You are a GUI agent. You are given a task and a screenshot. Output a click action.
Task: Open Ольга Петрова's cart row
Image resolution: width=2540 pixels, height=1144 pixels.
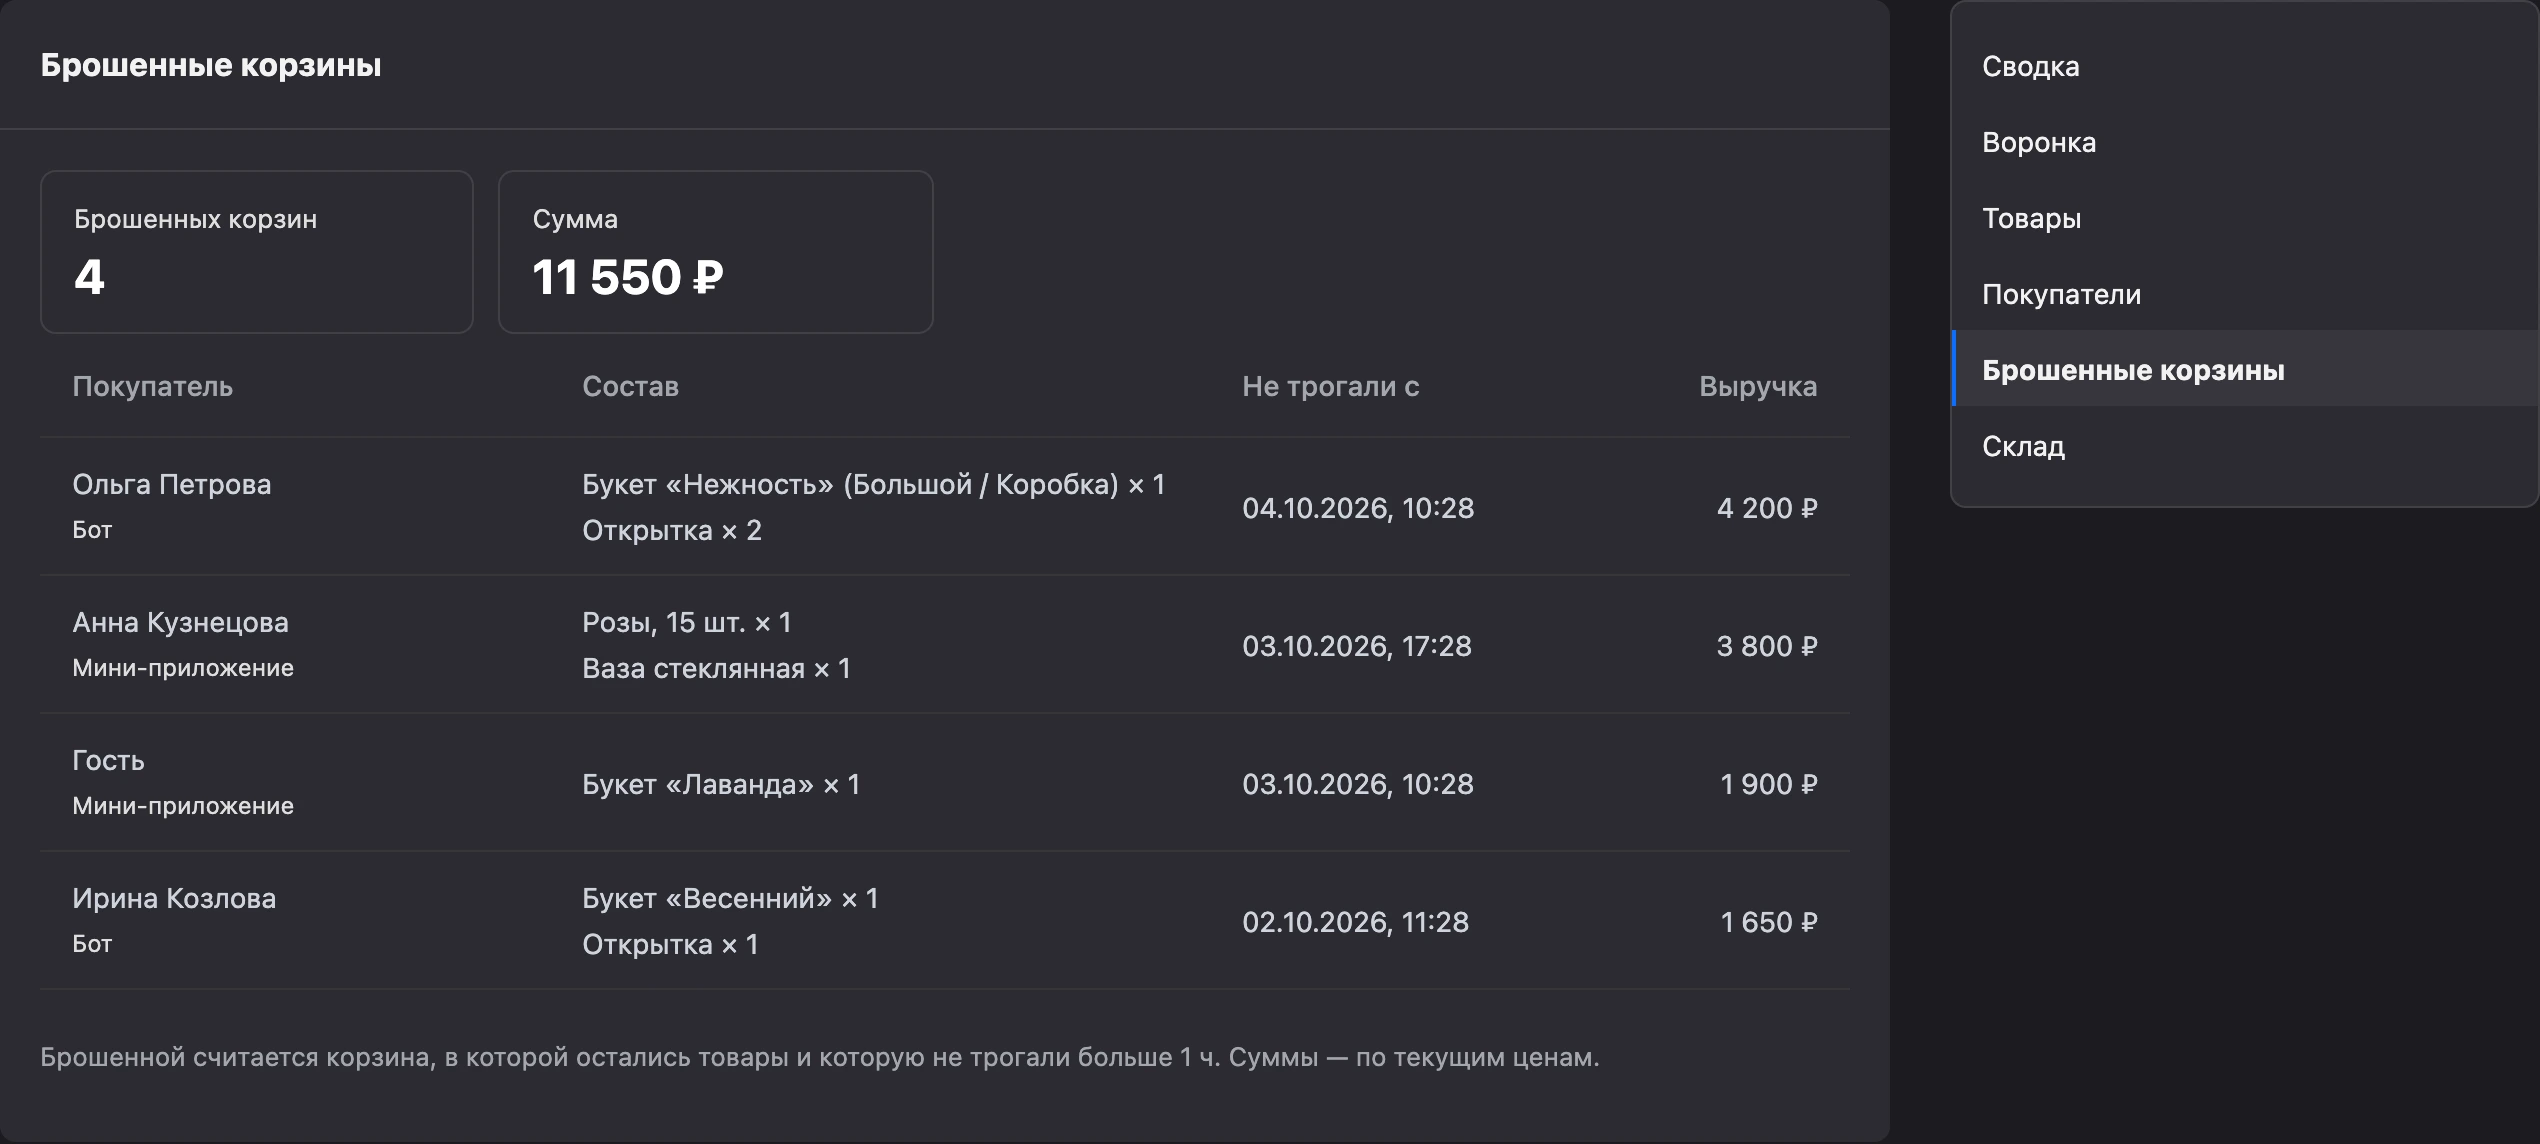(945, 507)
